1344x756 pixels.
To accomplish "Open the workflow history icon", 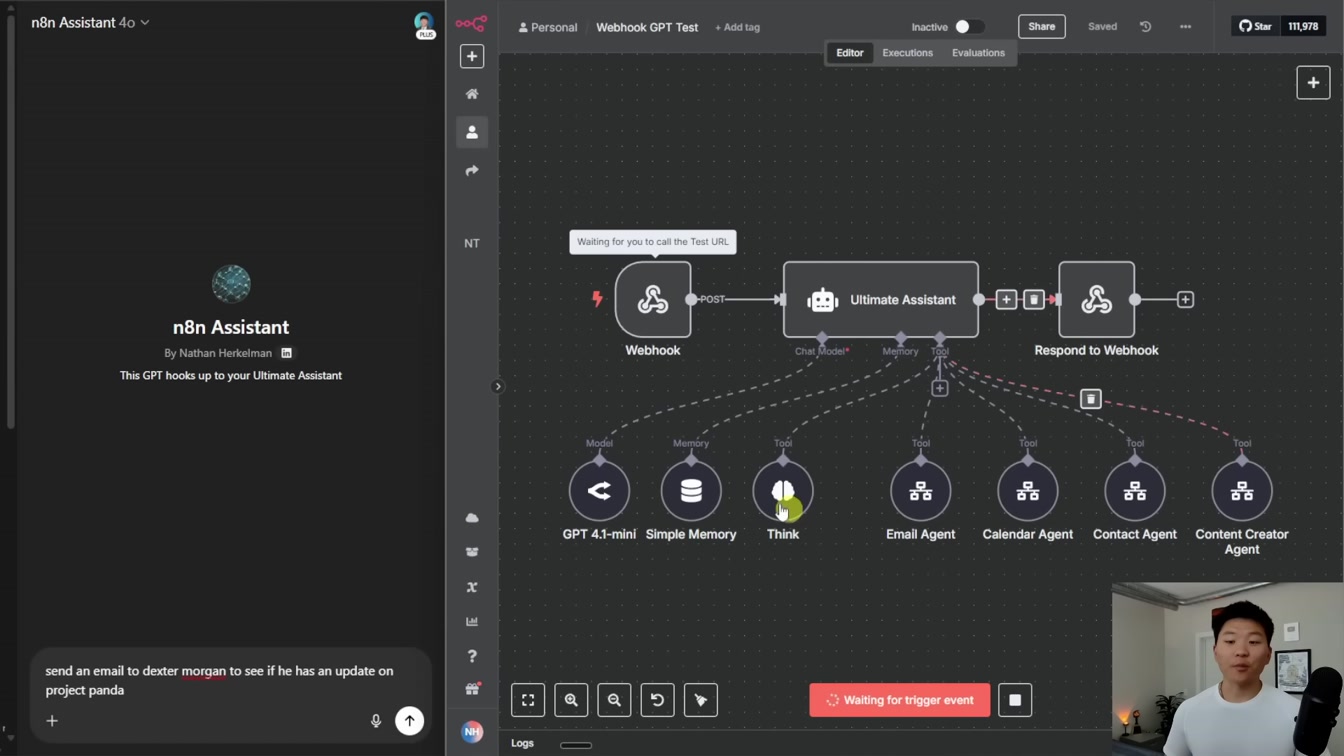I will pyautogui.click(x=1146, y=27).
